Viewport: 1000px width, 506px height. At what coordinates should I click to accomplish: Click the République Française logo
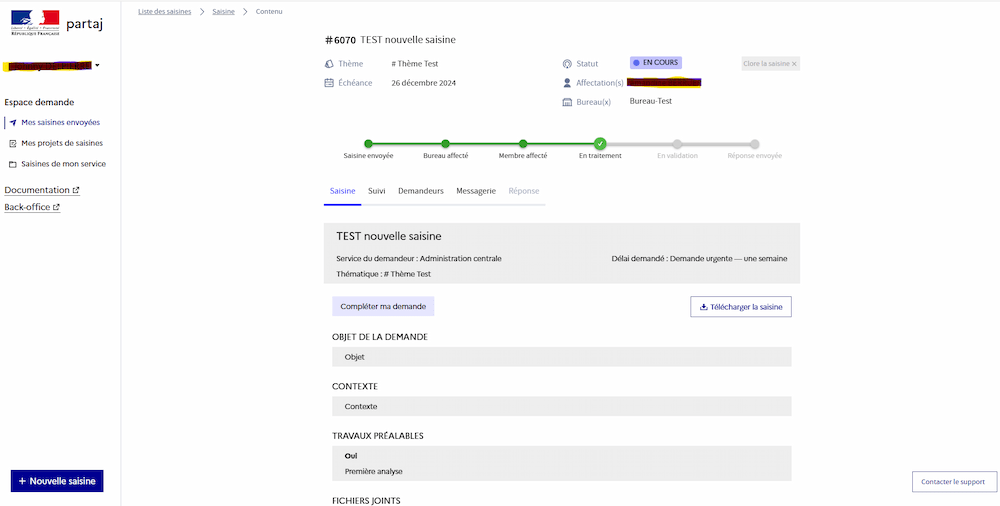(x=35, y=23)
